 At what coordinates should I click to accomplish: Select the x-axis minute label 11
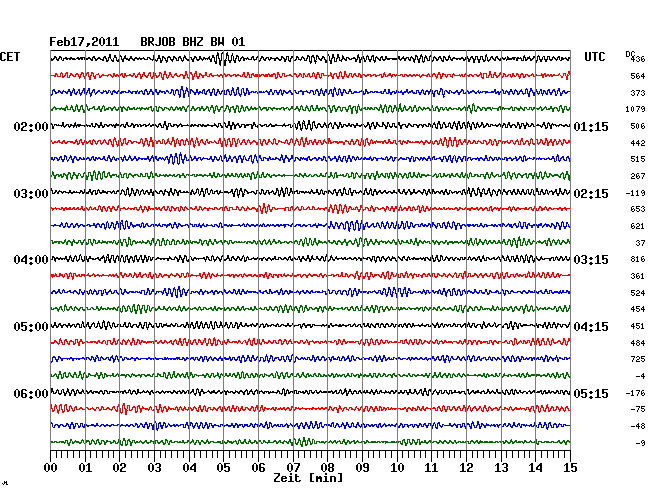432,468
